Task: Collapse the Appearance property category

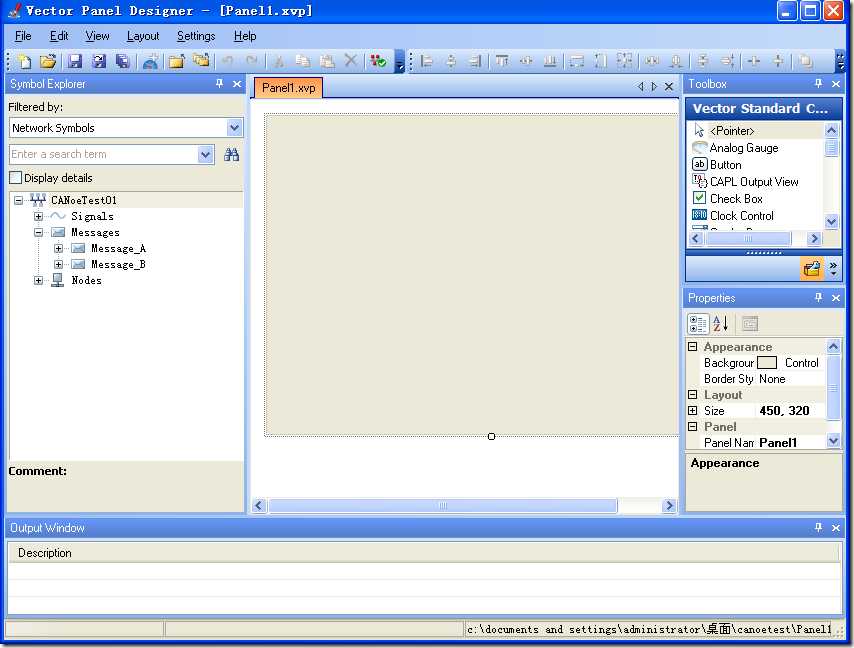Action: pos(692,347)
